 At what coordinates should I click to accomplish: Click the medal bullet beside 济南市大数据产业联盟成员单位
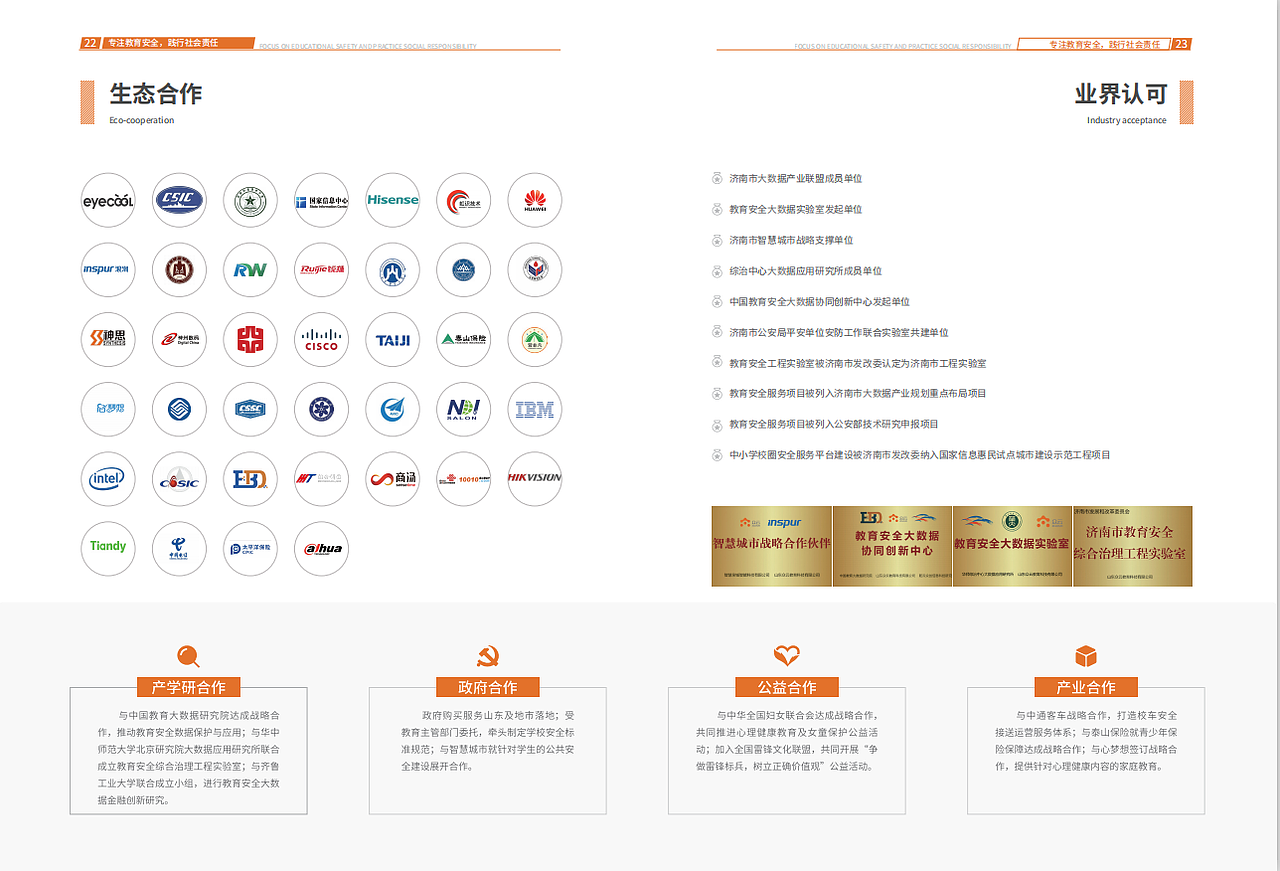[x=716, y=178]
